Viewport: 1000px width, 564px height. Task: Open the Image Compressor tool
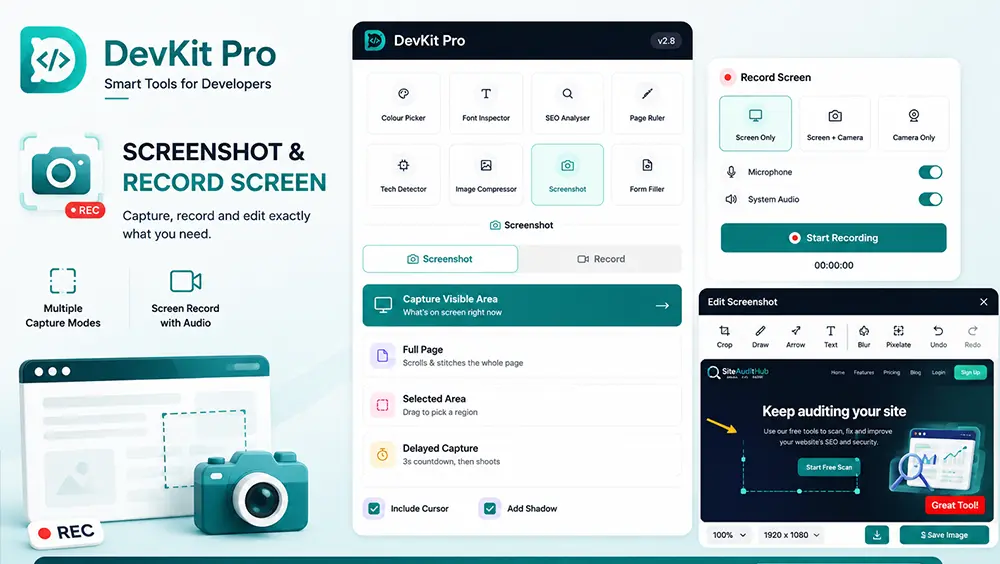coord(486,175)
